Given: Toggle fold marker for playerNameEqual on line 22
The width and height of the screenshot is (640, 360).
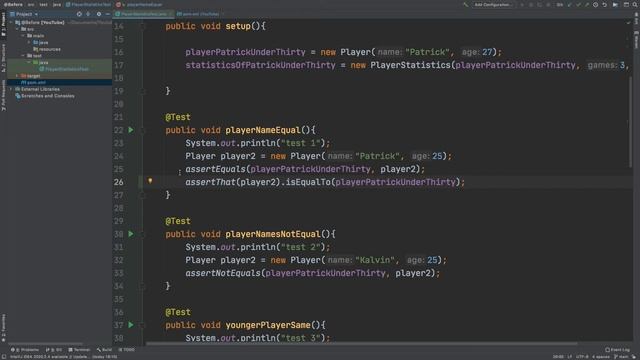Looking at the screenshot, I should click(x=143, y=130).
